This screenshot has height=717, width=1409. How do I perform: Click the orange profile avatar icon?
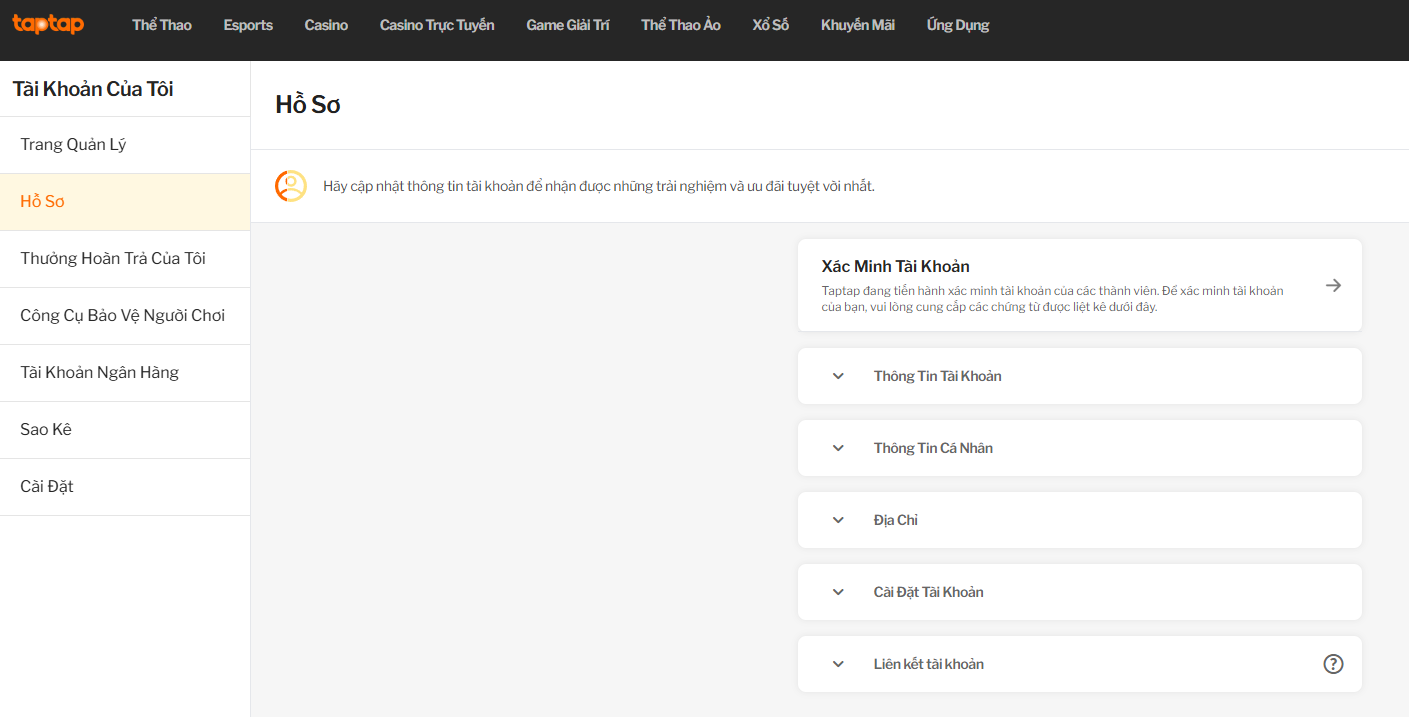pos(291,186)
